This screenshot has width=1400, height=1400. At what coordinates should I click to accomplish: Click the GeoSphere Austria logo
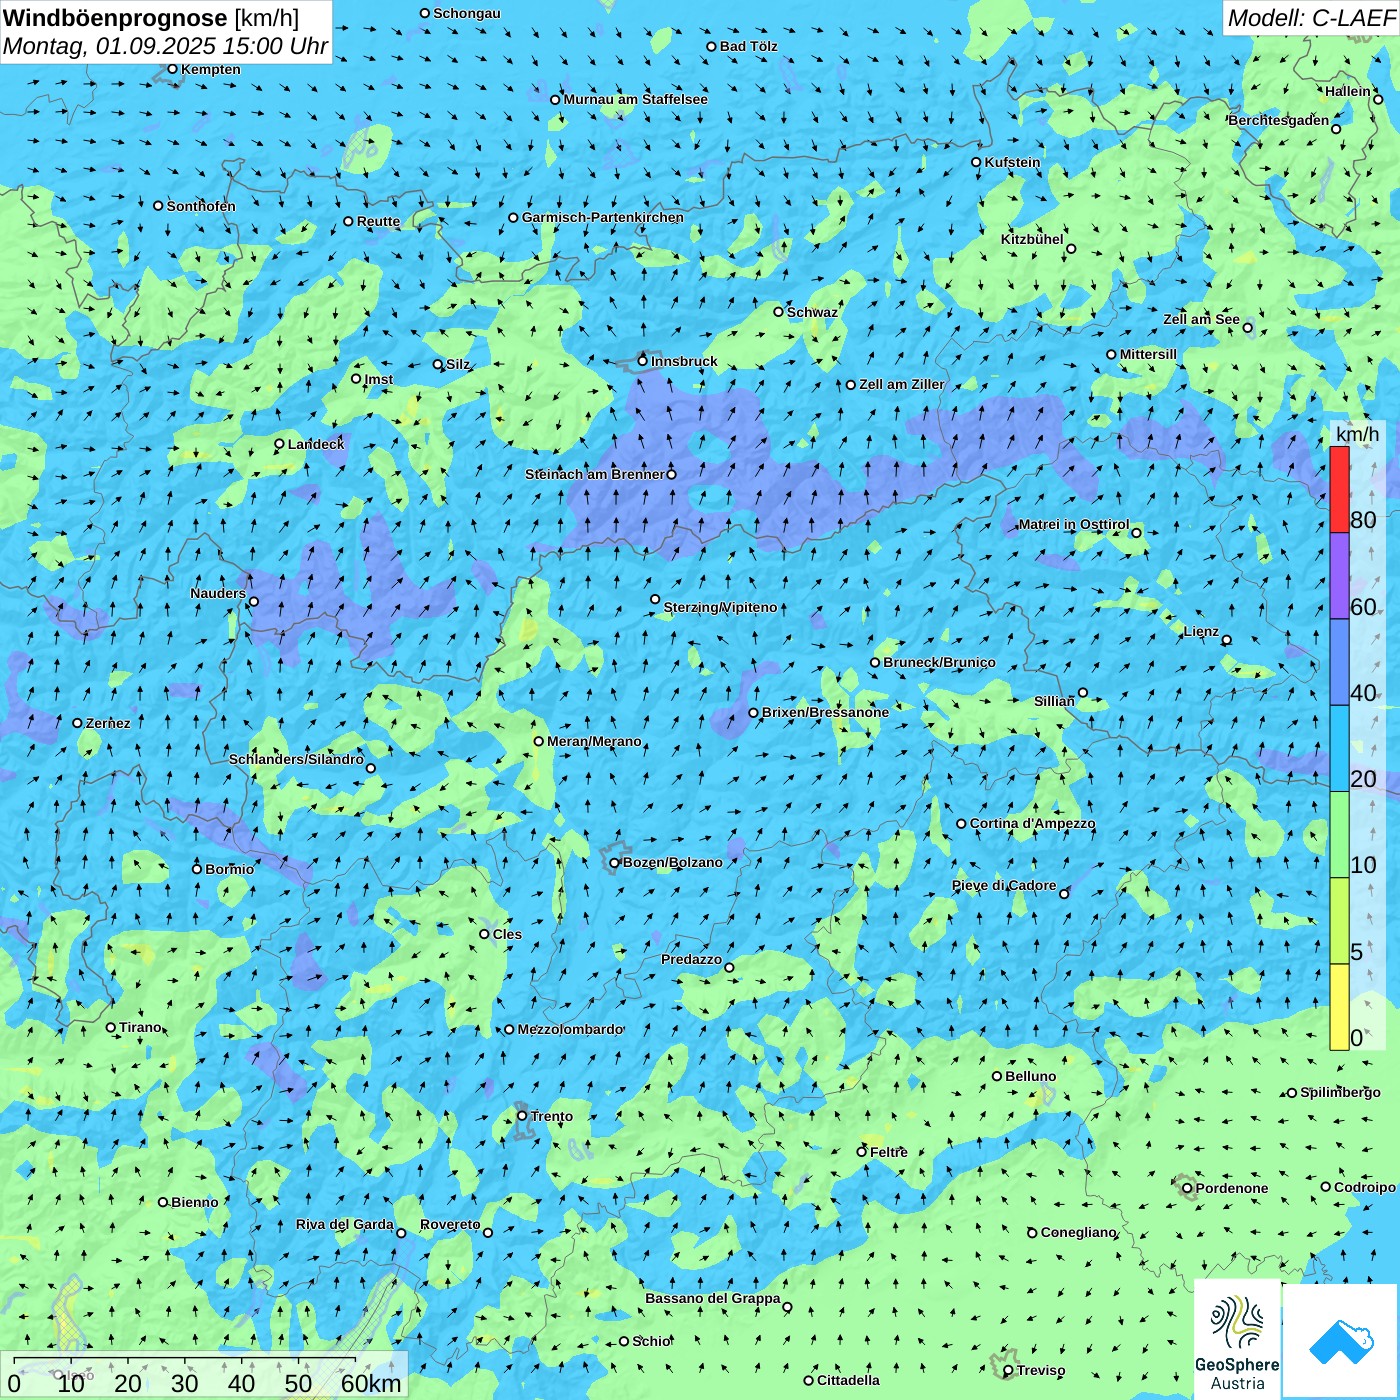point(1237,1339)
